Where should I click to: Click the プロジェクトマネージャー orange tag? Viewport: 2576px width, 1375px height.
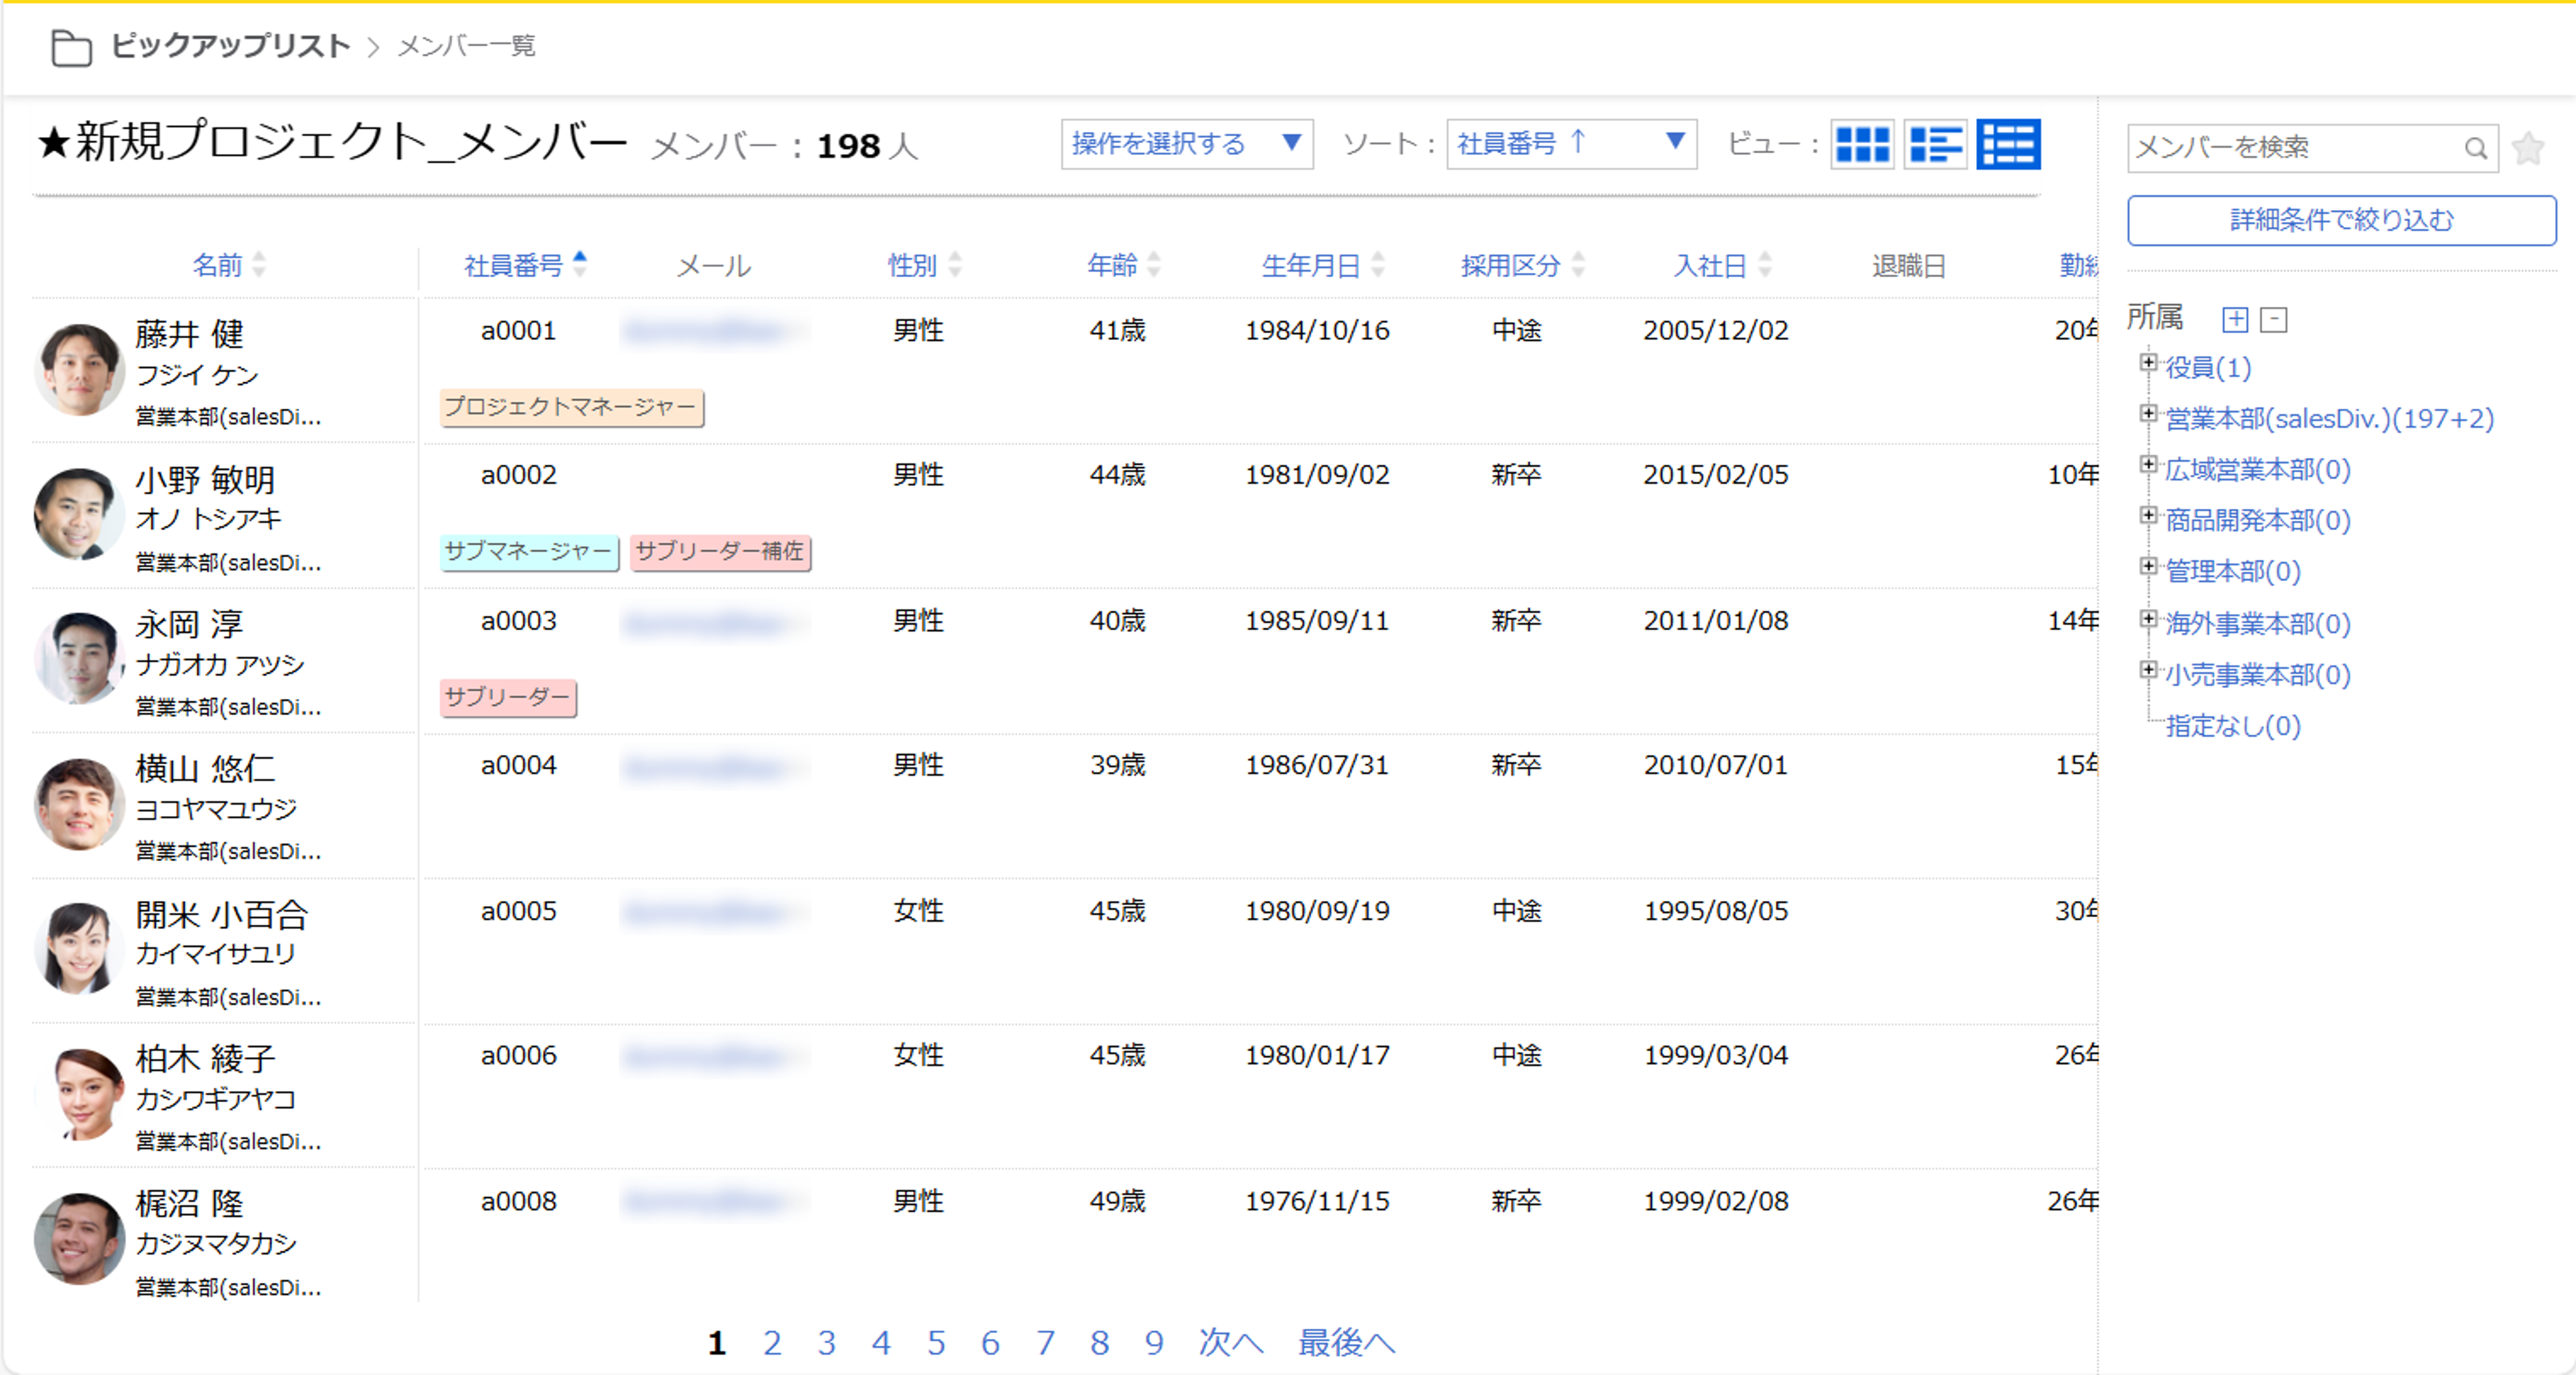(x=571, y=407)
